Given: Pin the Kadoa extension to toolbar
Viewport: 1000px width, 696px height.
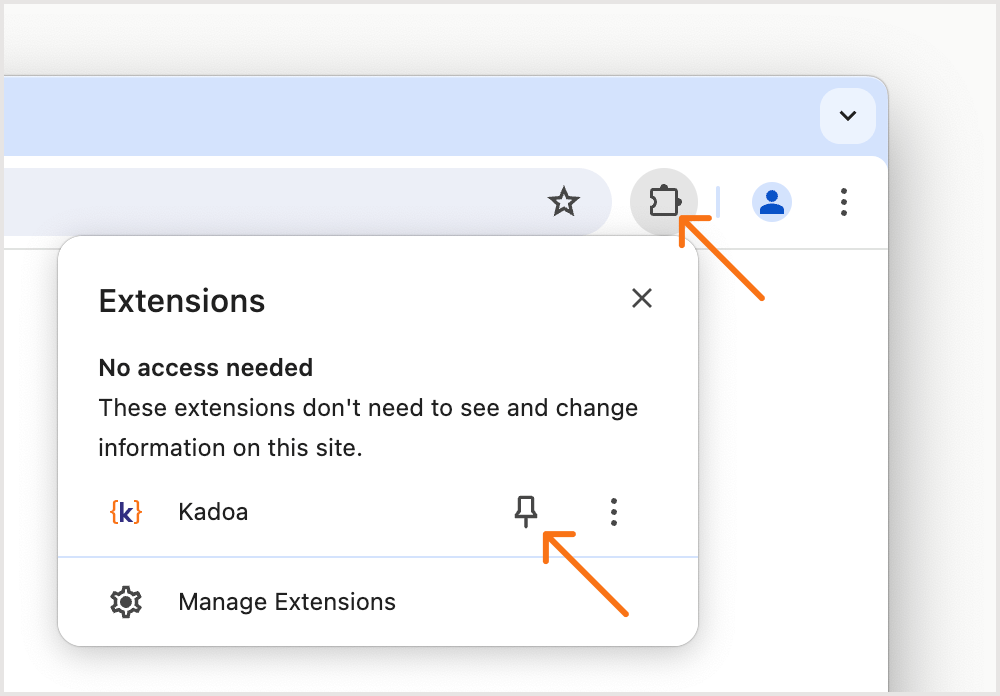Looking at the screenshot, I should 526,512.
